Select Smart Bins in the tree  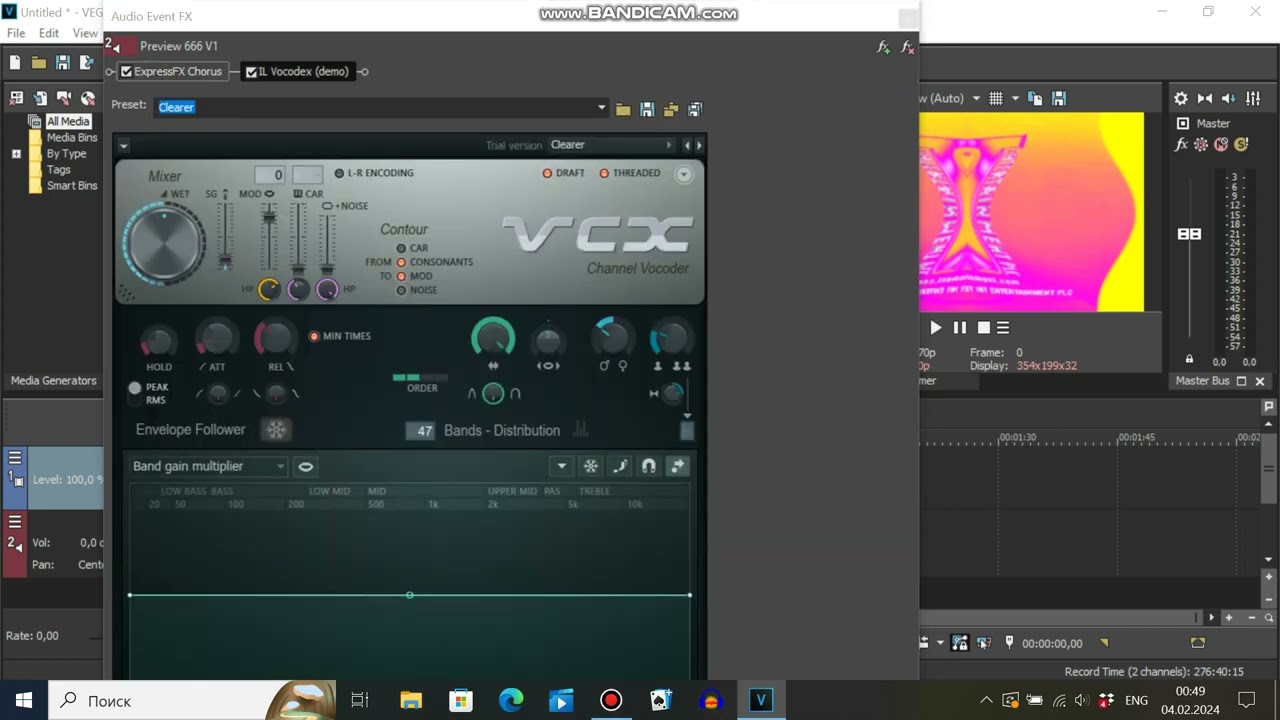[x=72, y=186]
